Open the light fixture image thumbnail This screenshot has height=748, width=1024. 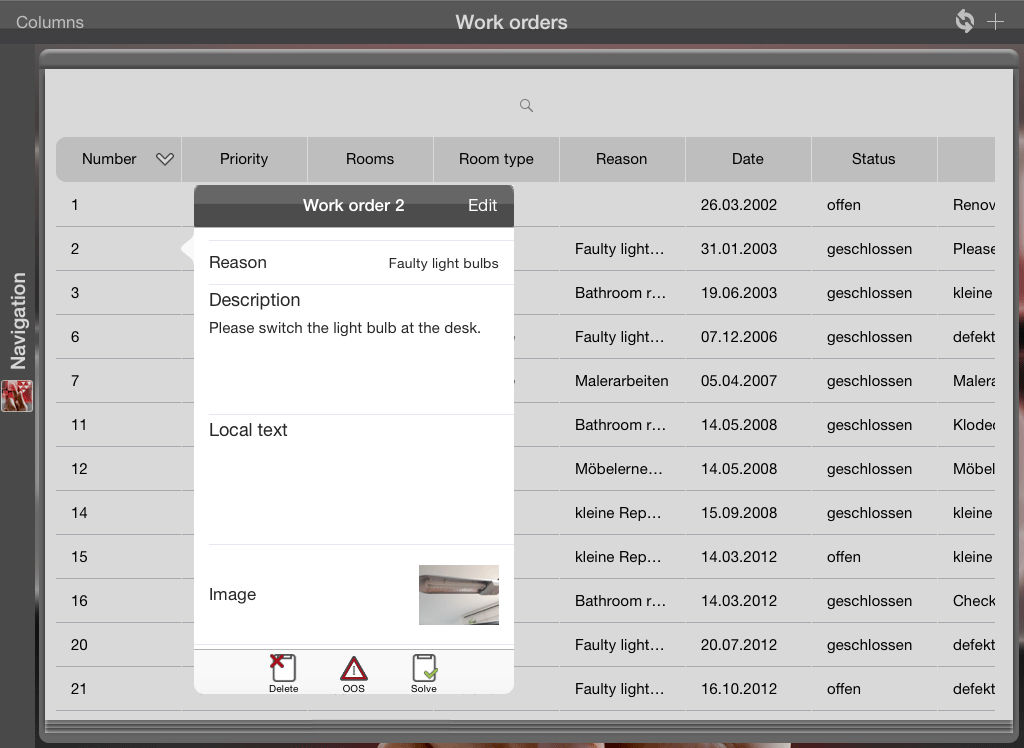[x=458, y=594]
